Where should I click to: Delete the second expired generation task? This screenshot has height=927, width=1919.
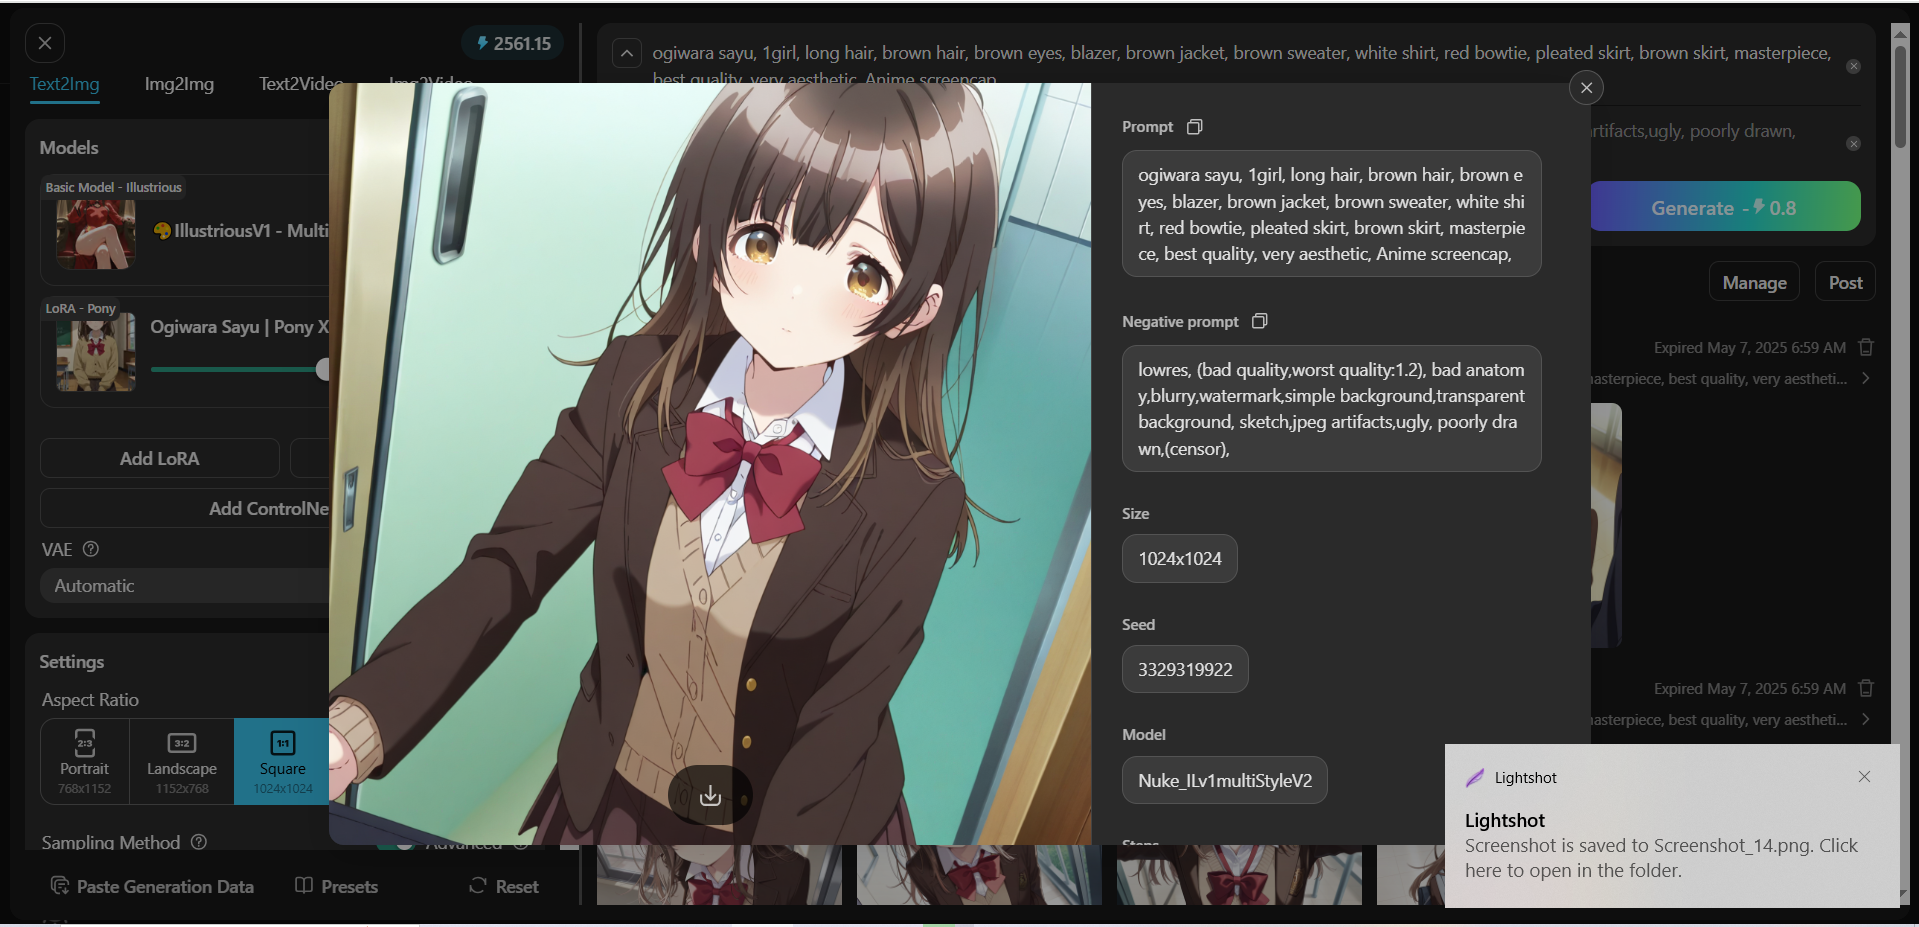(x=1866, y=688)
